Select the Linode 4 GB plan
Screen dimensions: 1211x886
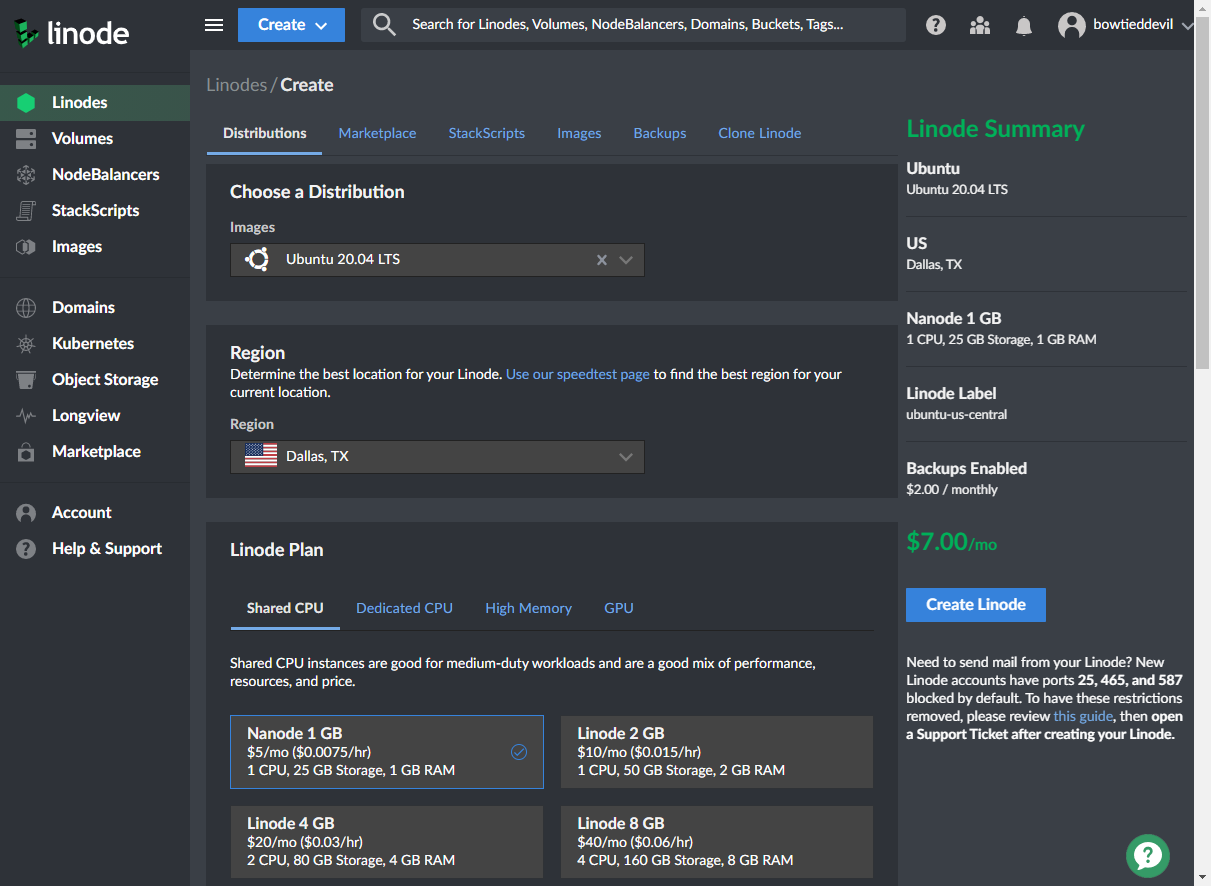pyautogui.click(x=387, y=842)
